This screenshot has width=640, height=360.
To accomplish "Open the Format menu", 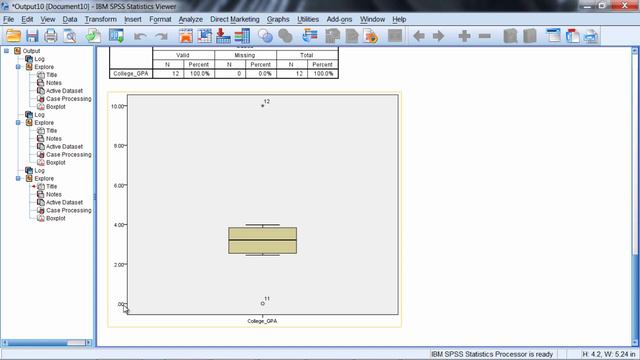I will (160, 19).
